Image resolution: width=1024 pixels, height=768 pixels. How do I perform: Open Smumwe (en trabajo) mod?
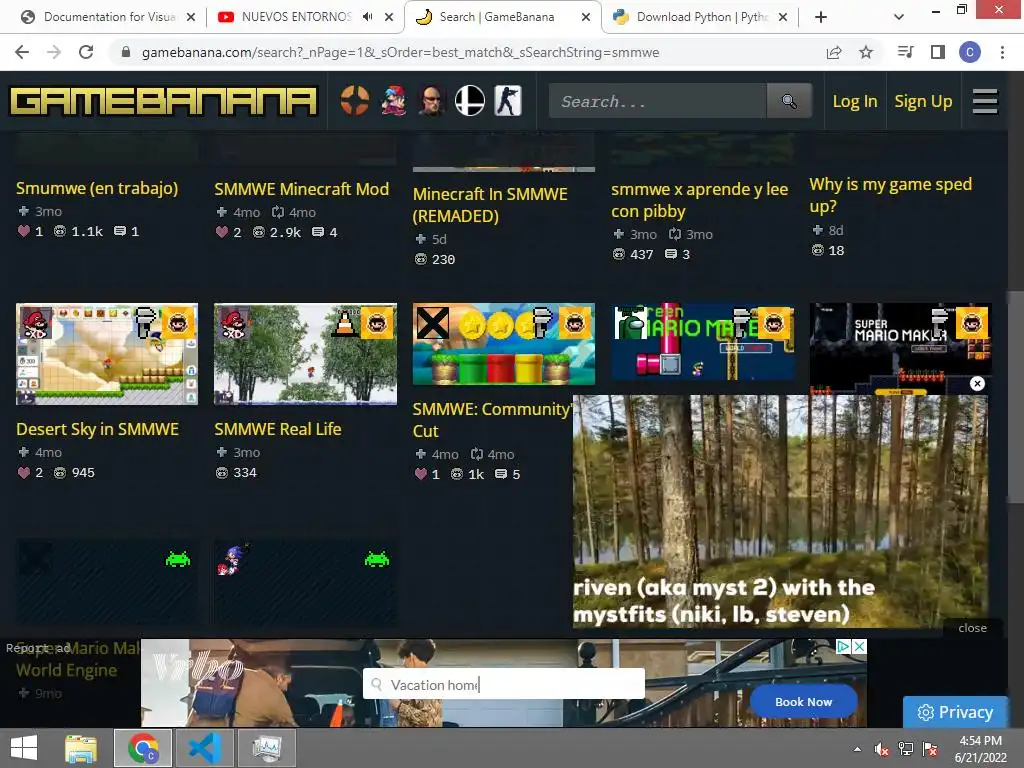click(97, 188)
